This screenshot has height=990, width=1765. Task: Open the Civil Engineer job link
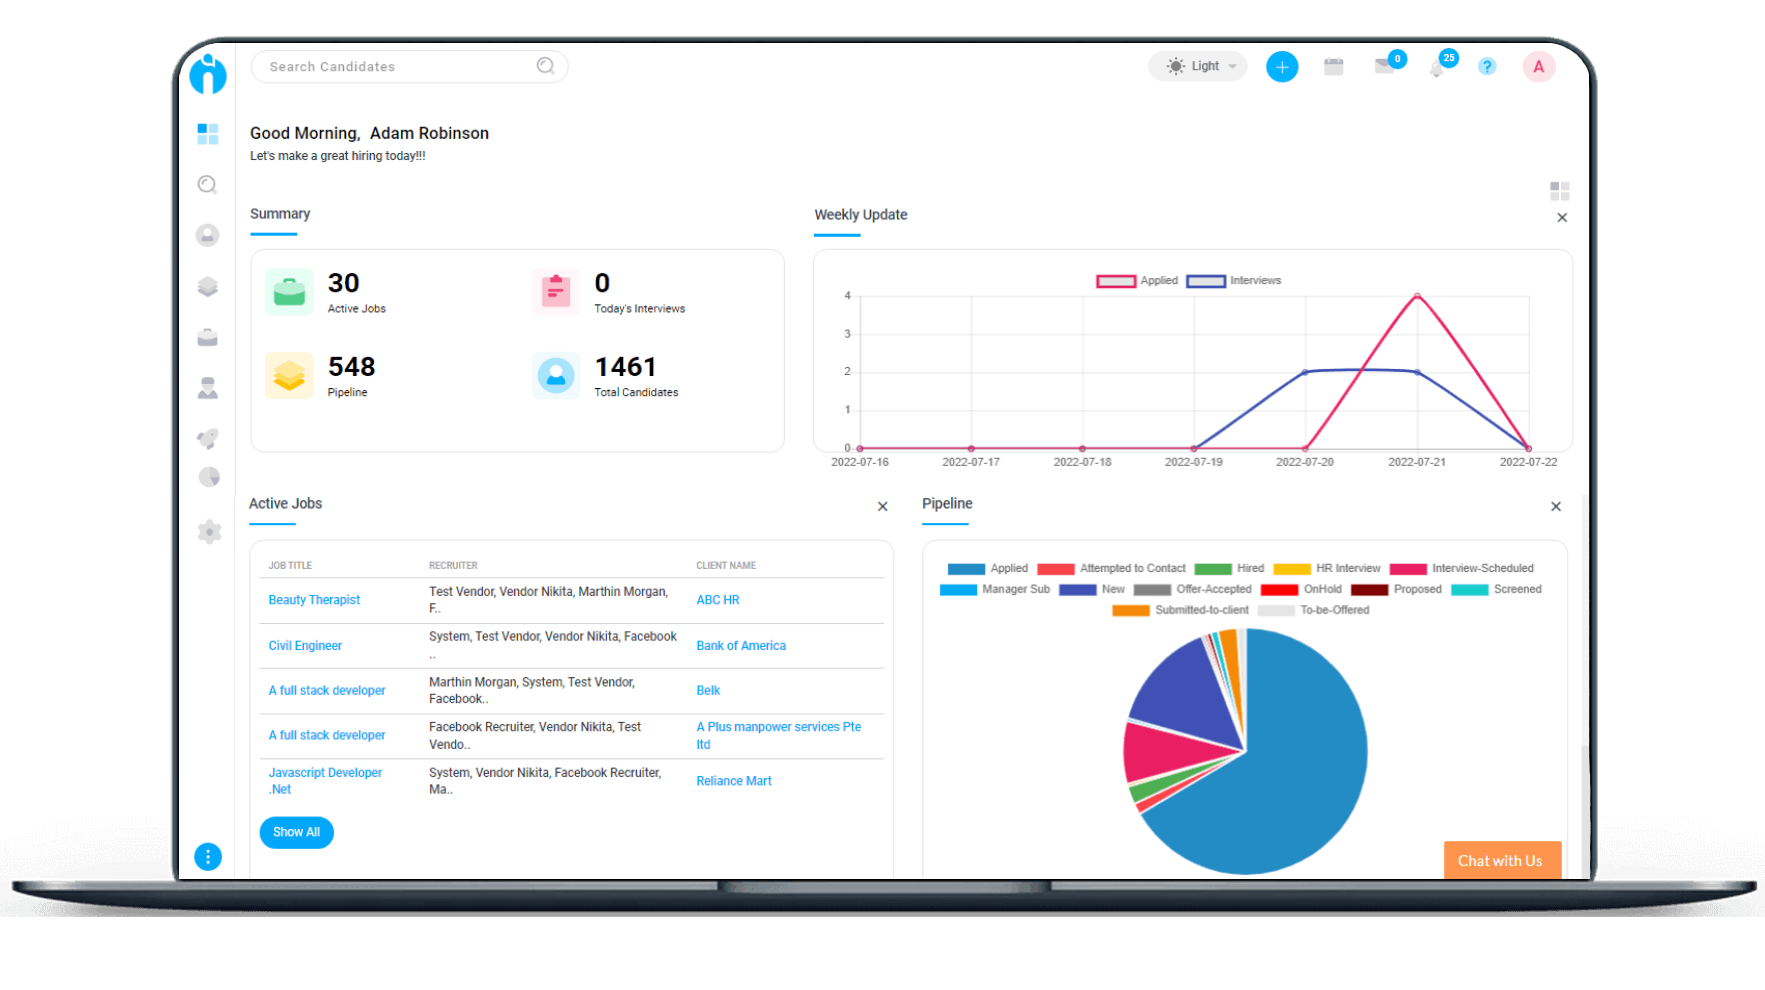(x=305, y=646)
